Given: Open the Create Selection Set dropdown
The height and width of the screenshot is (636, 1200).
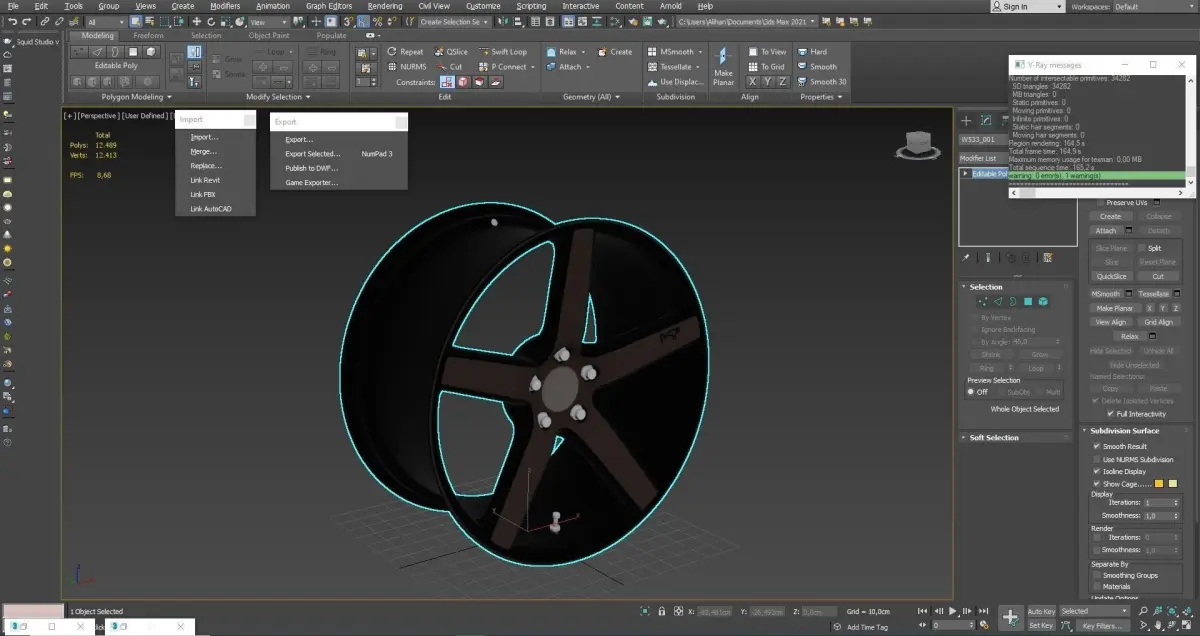Looking at the screenshot, I should (455, 21).
